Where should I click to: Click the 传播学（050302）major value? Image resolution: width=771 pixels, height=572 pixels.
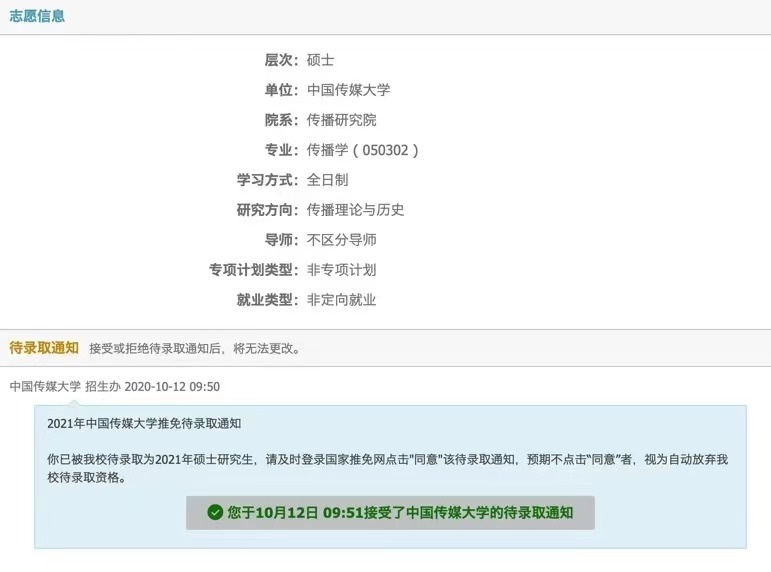coord(362,150)
